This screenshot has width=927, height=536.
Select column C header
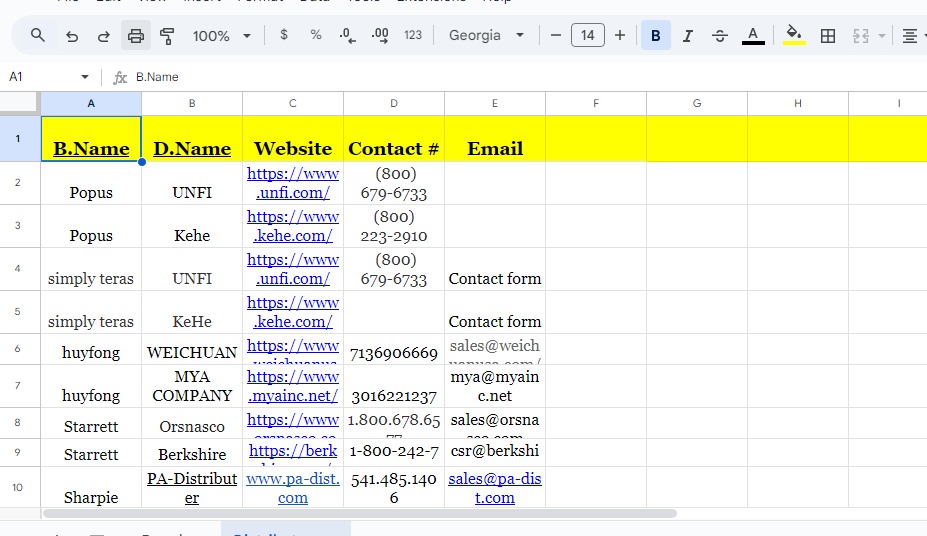[x=293, y=103]
